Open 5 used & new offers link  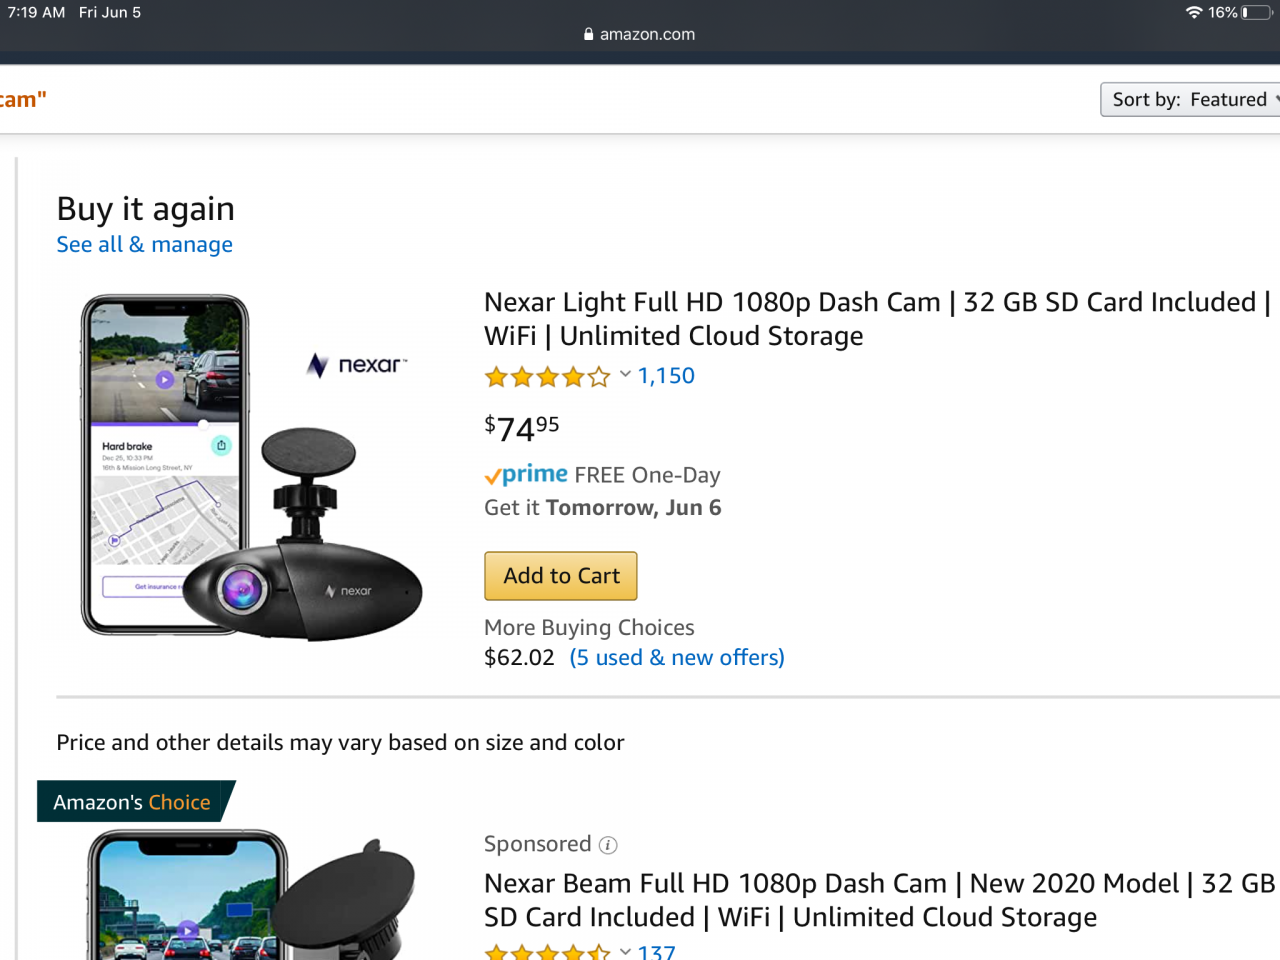click(x=677, y=658)
